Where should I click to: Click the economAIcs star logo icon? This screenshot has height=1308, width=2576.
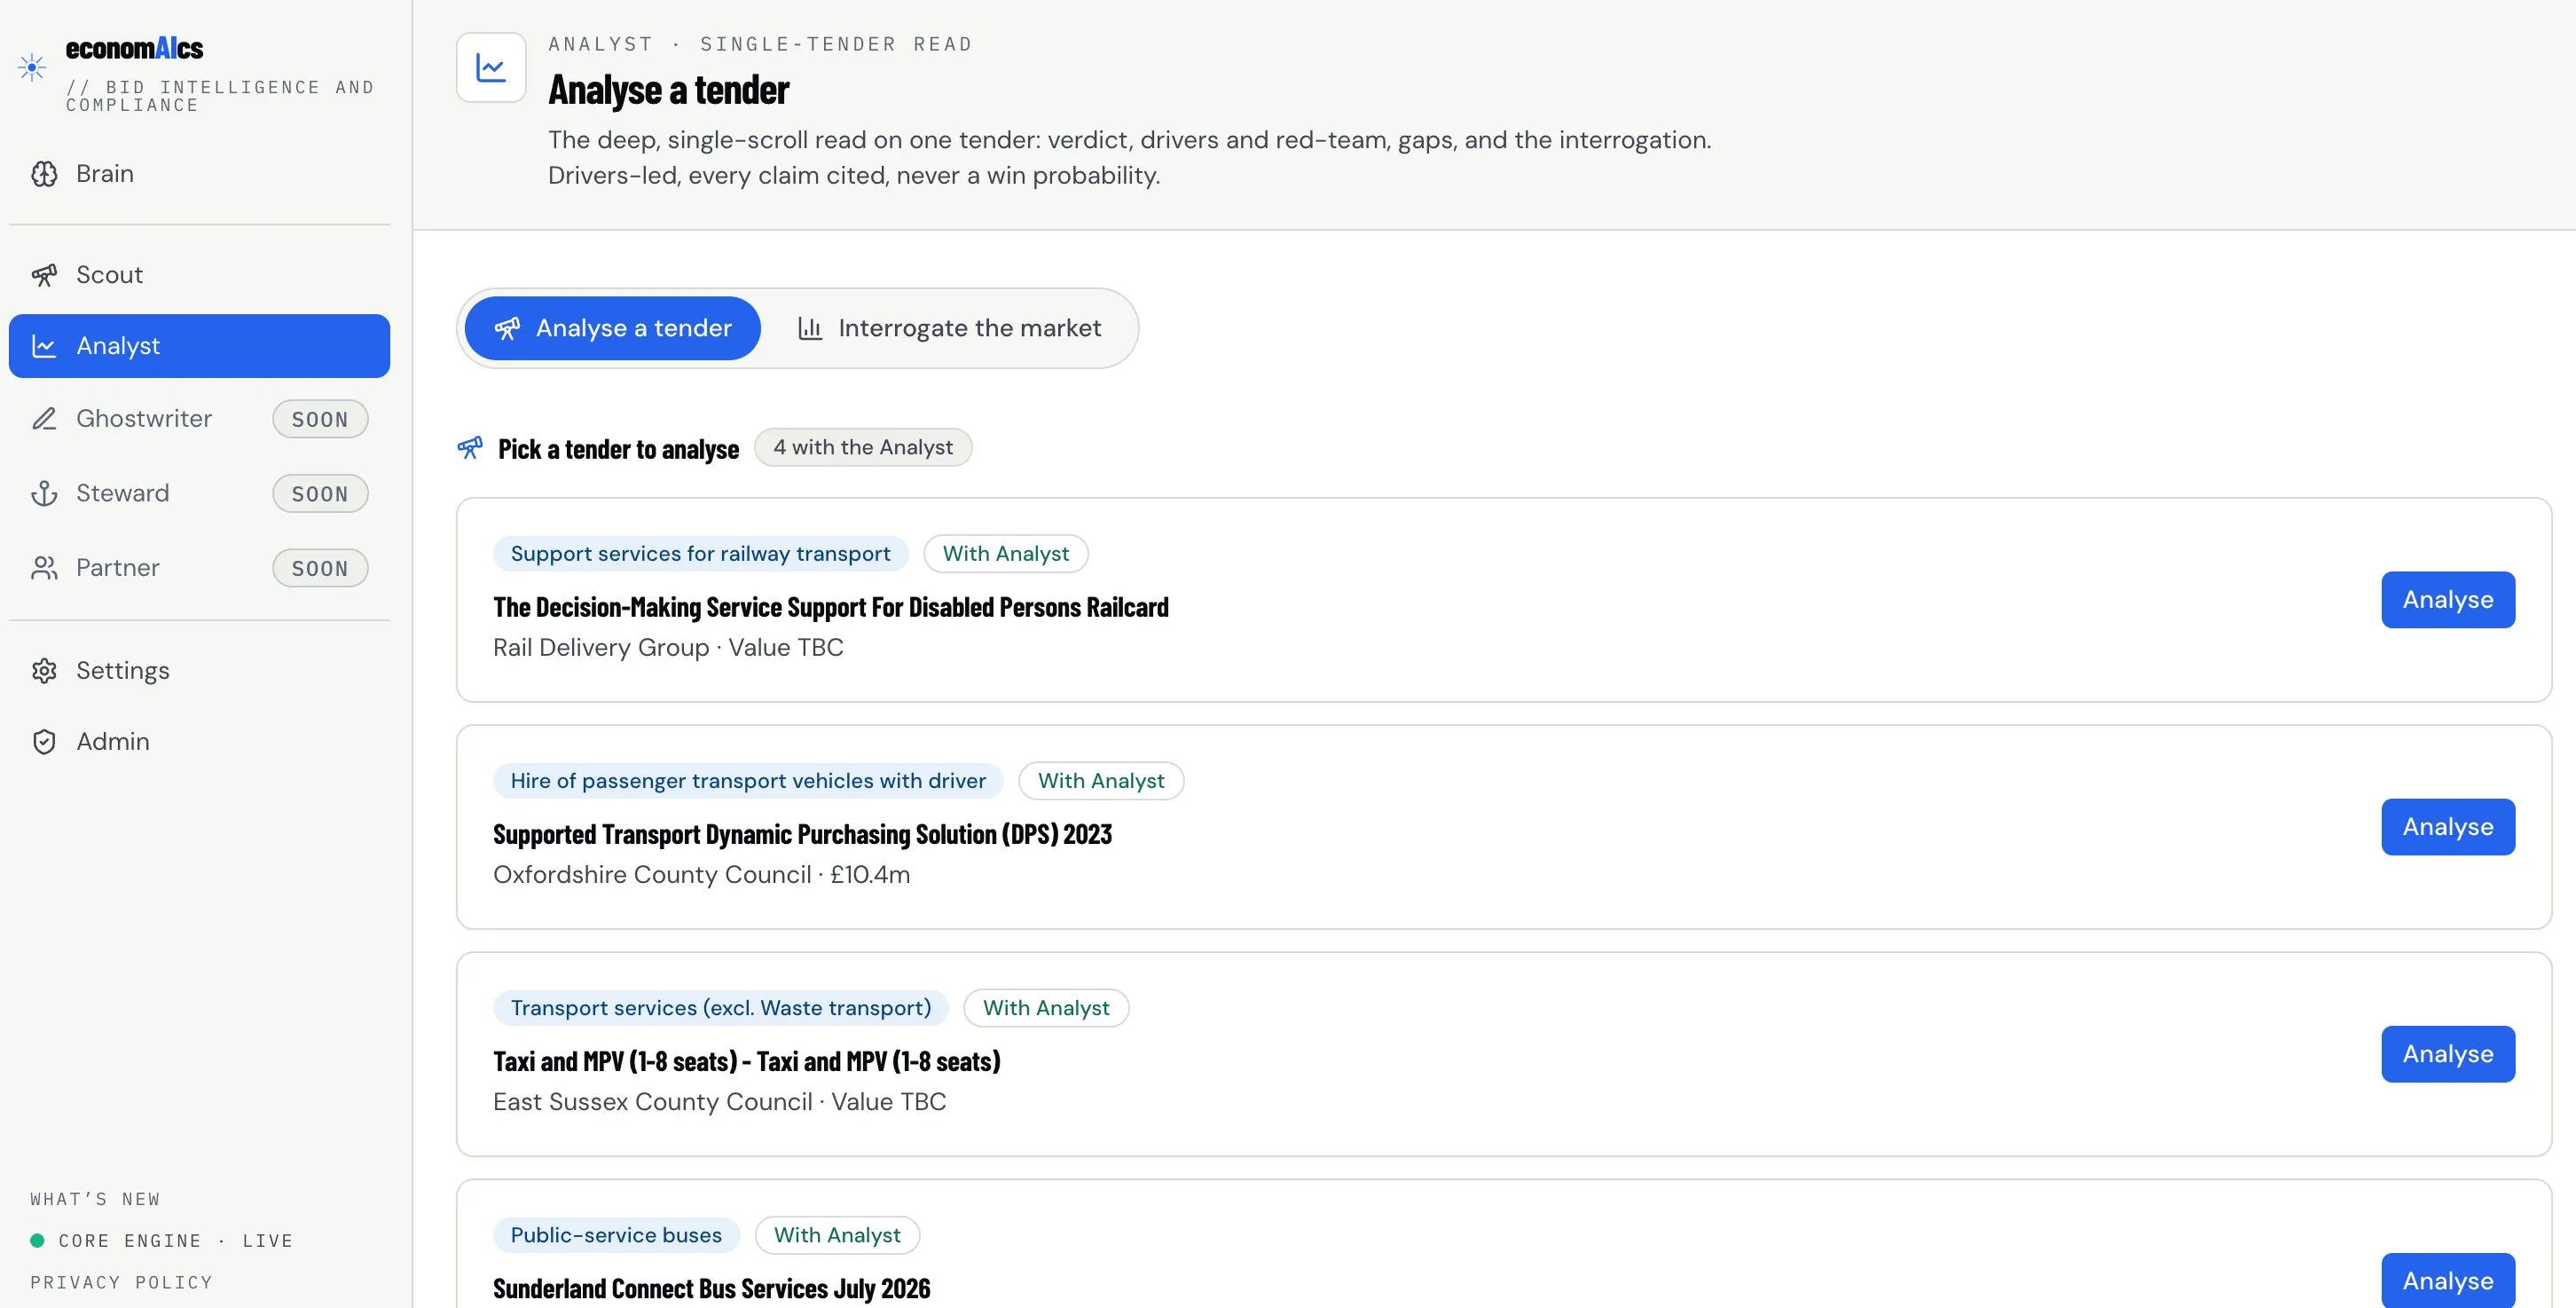tap(32, 67)
